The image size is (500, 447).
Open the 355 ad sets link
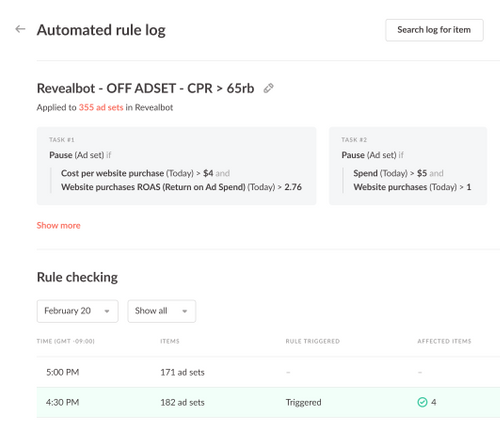tap(101, 107)
